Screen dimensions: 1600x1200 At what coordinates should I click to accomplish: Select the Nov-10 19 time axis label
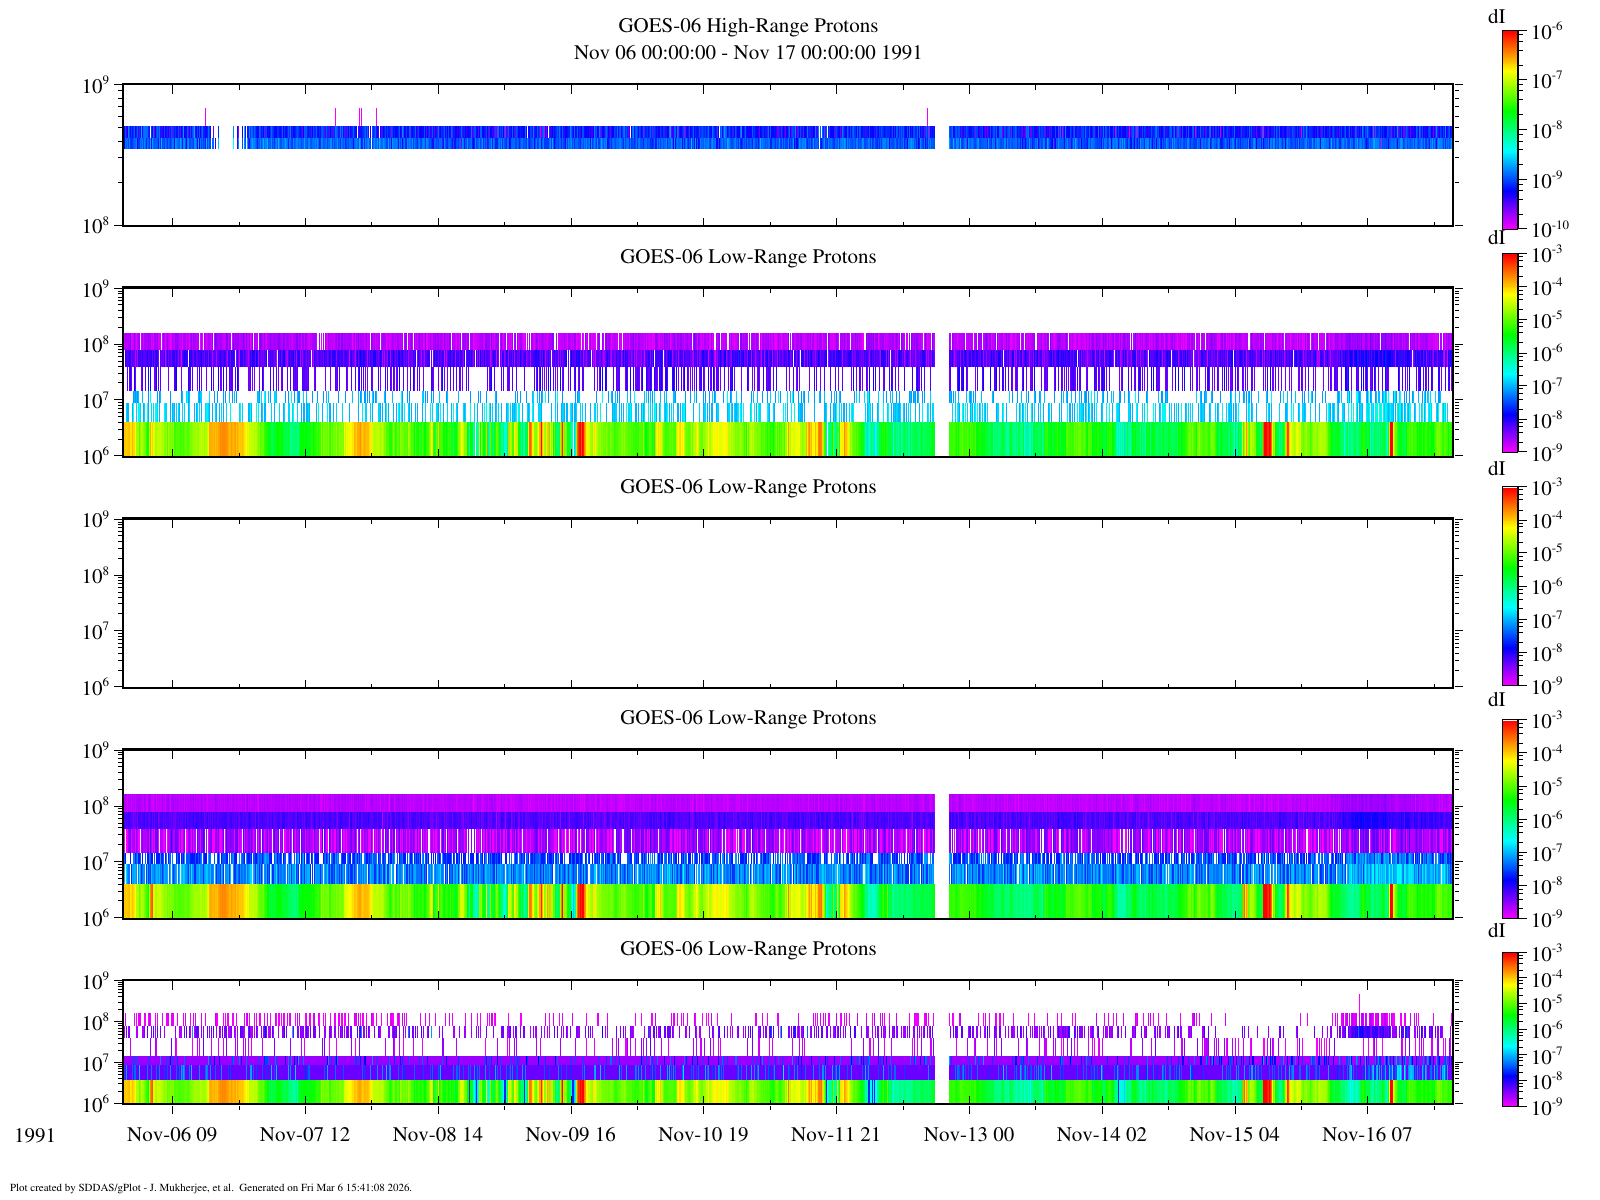click(703, 1134)
